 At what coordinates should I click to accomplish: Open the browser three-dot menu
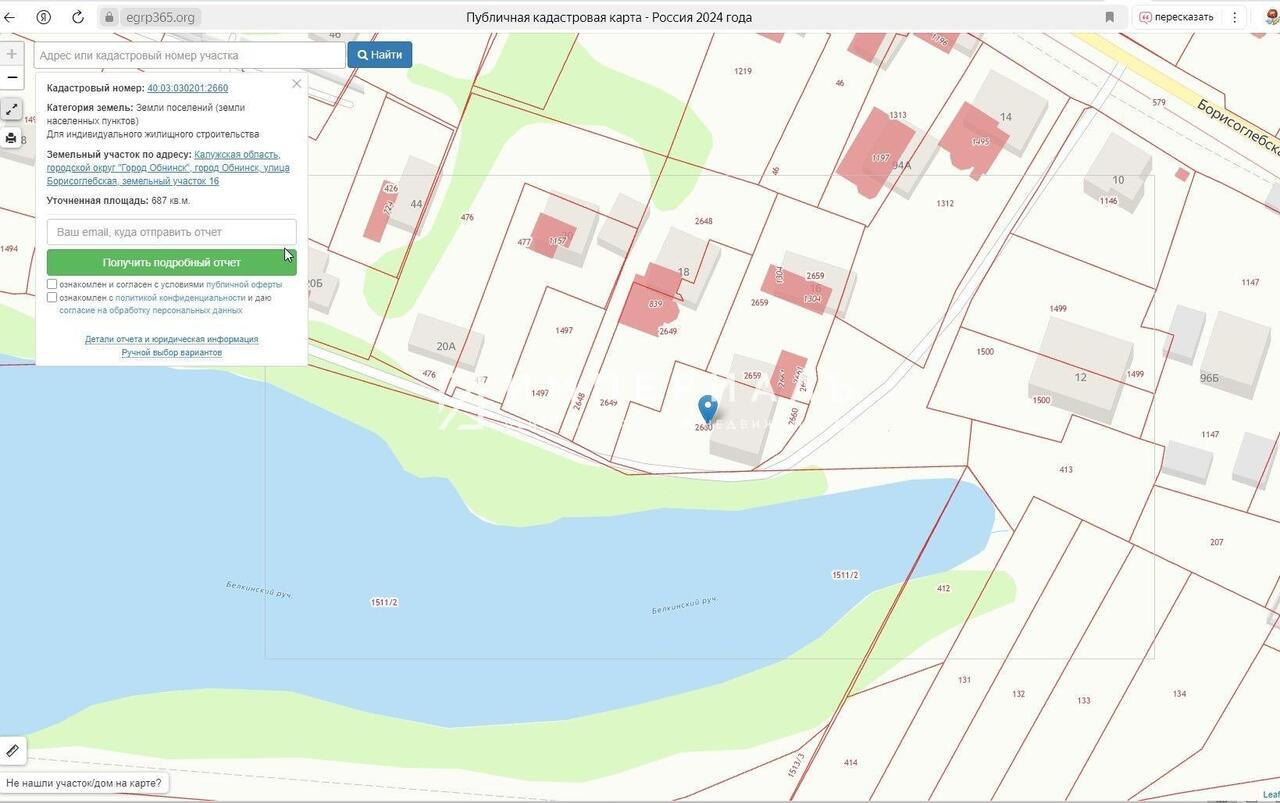coord(1235,17)
